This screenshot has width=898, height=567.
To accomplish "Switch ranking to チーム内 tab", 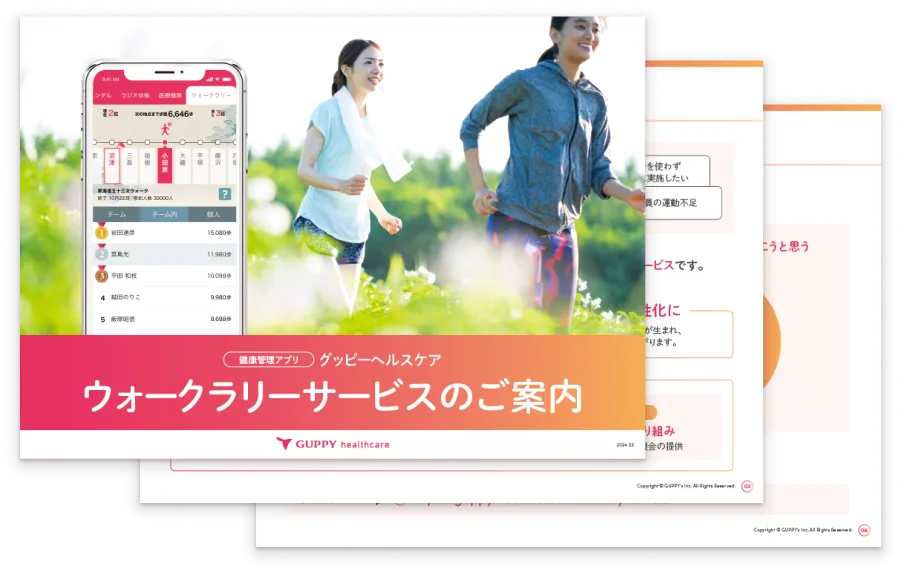I will coord(164,214).
